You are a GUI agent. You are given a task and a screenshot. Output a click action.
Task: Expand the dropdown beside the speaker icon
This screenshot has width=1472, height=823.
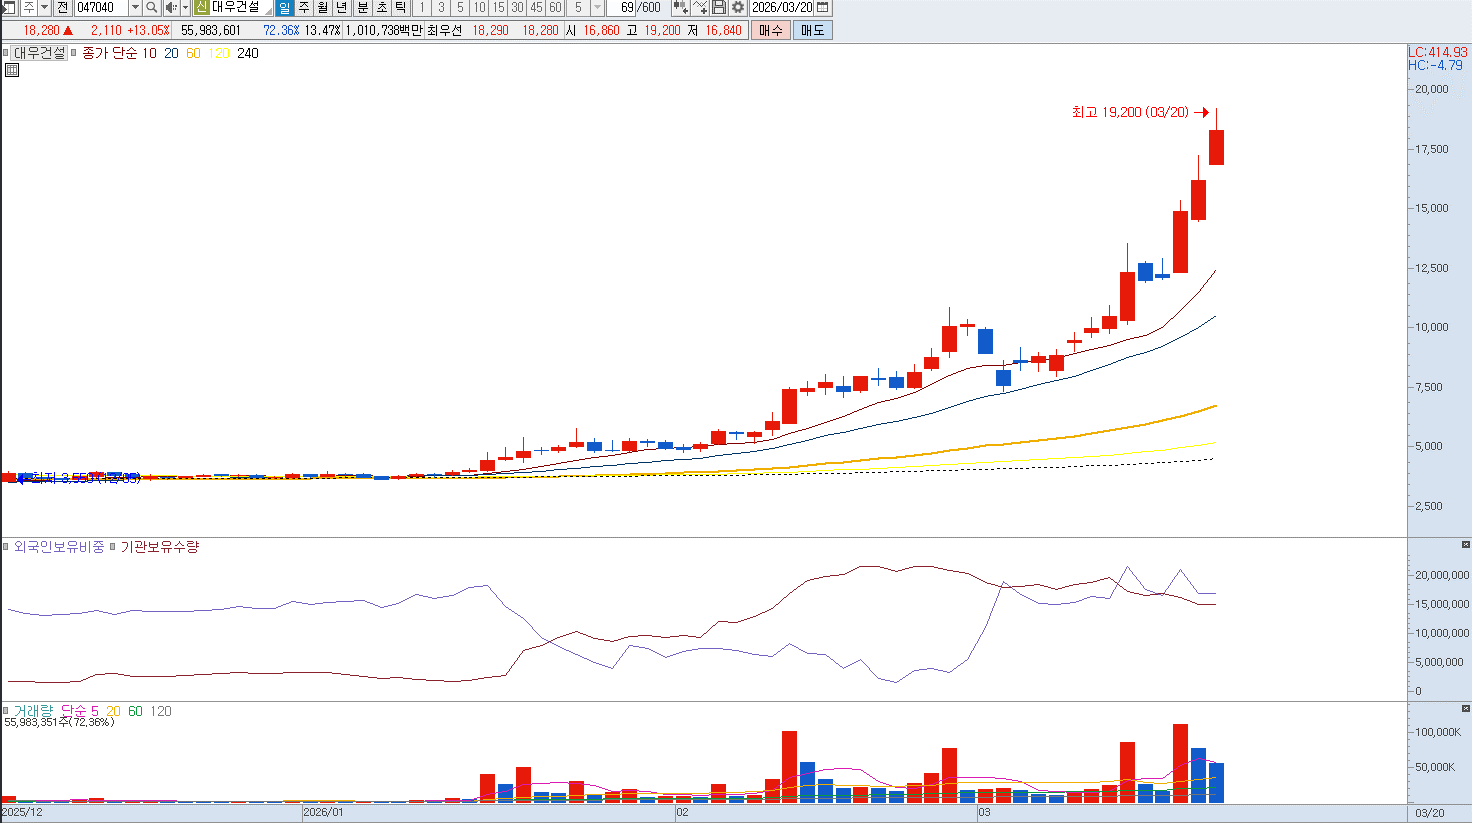185,7
